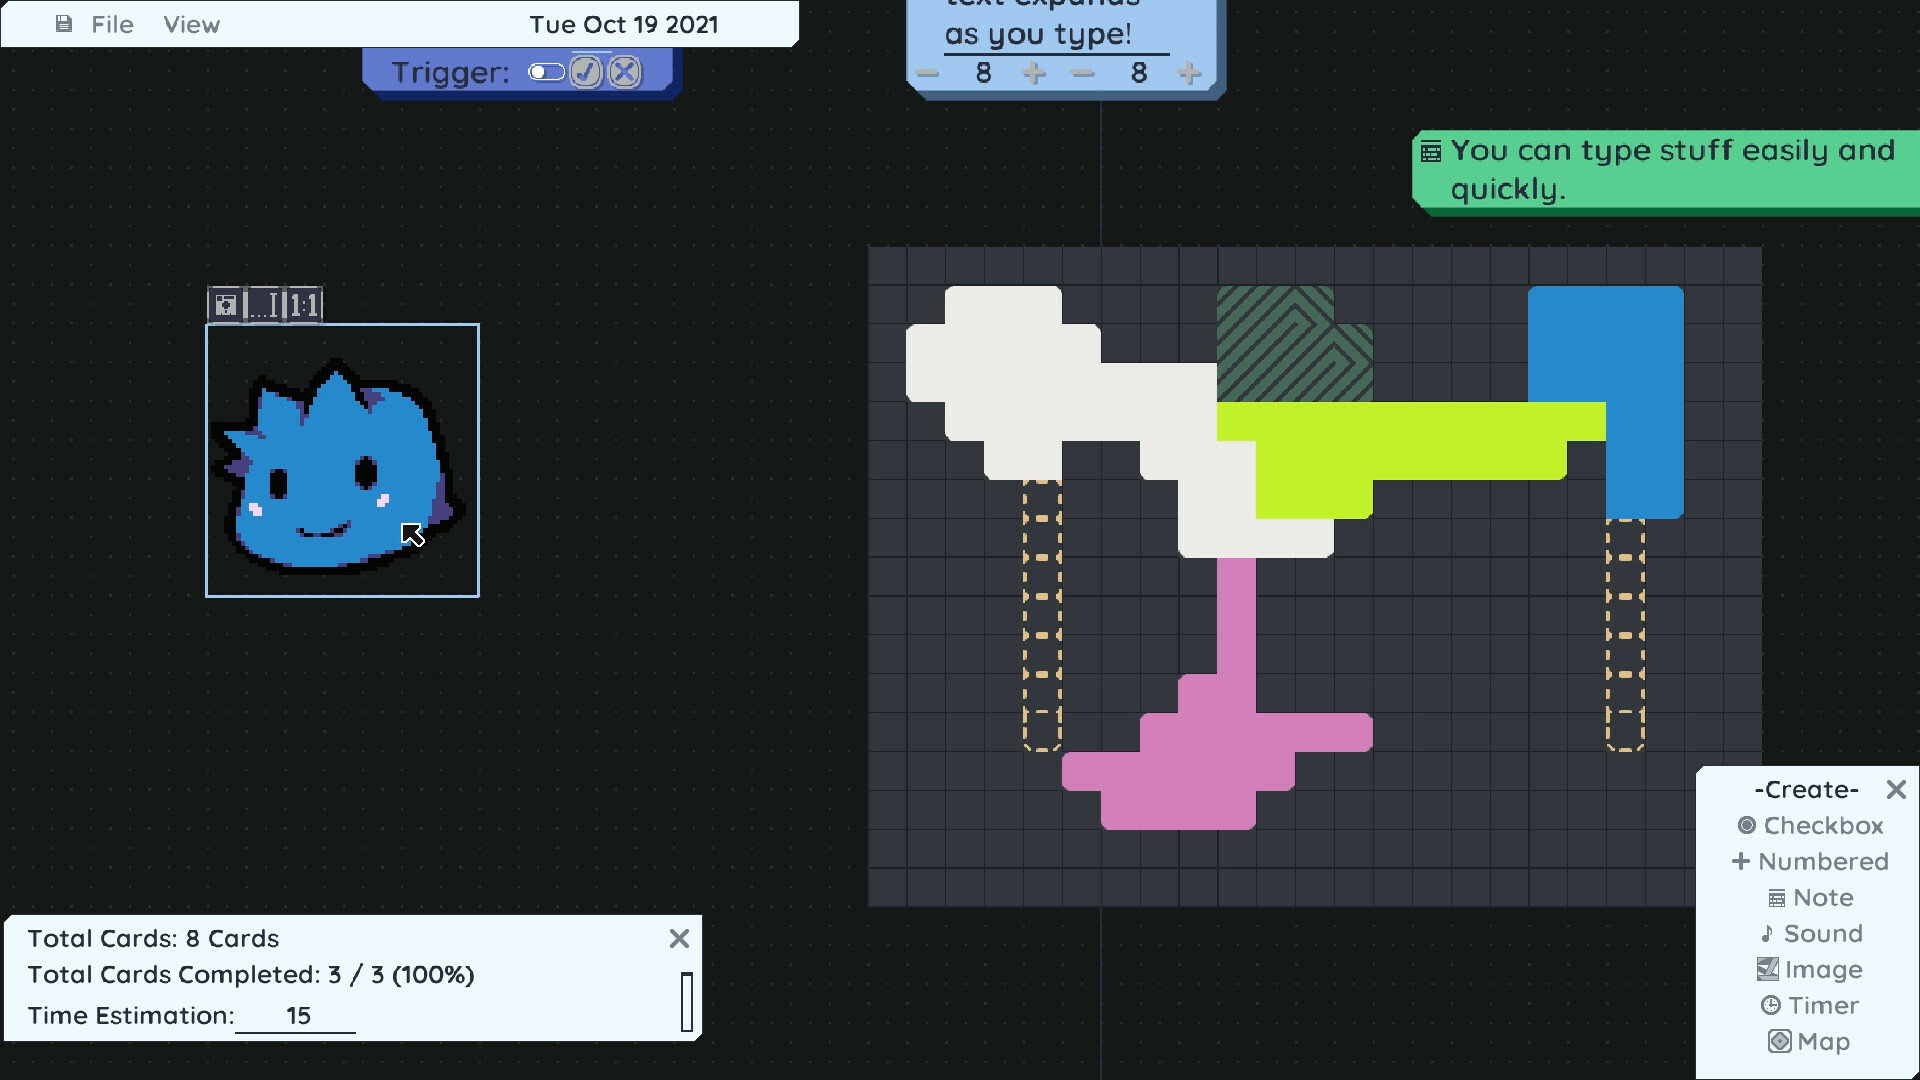Open the File menu
This screenshot has width=1920, height=1080.
coord(111,25)
